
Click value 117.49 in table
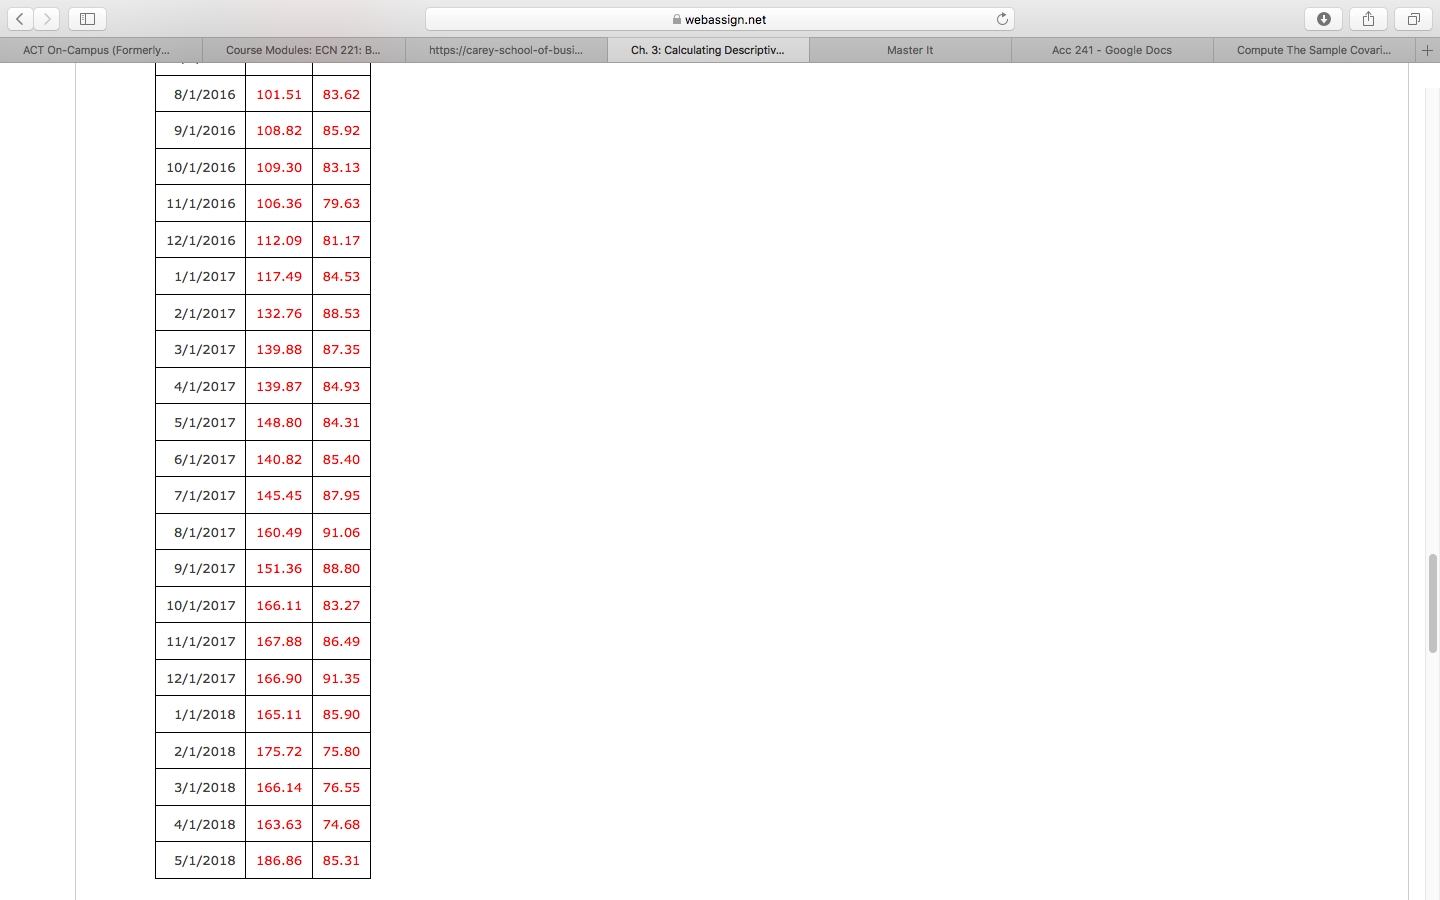tap(279, 276)
